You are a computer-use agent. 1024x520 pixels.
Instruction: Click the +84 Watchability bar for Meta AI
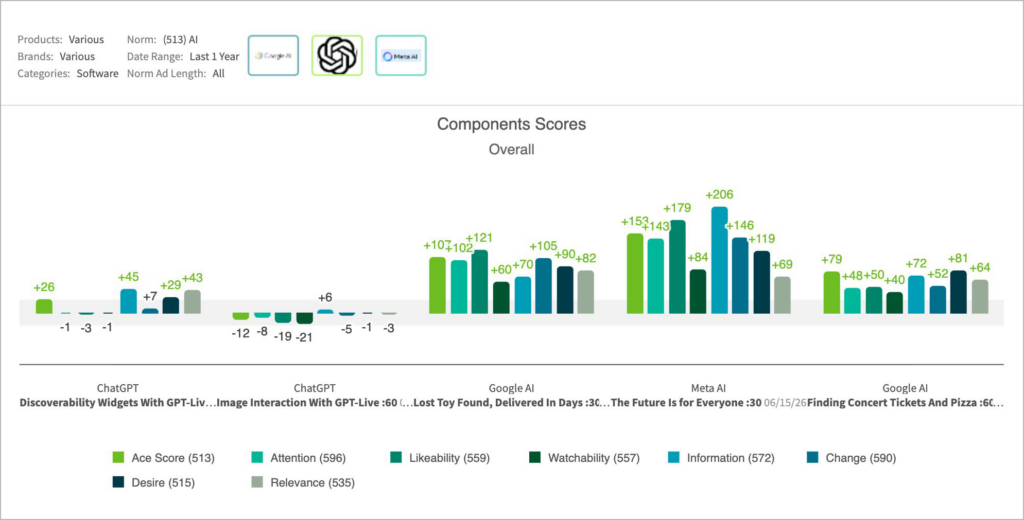tap(698, 291)
